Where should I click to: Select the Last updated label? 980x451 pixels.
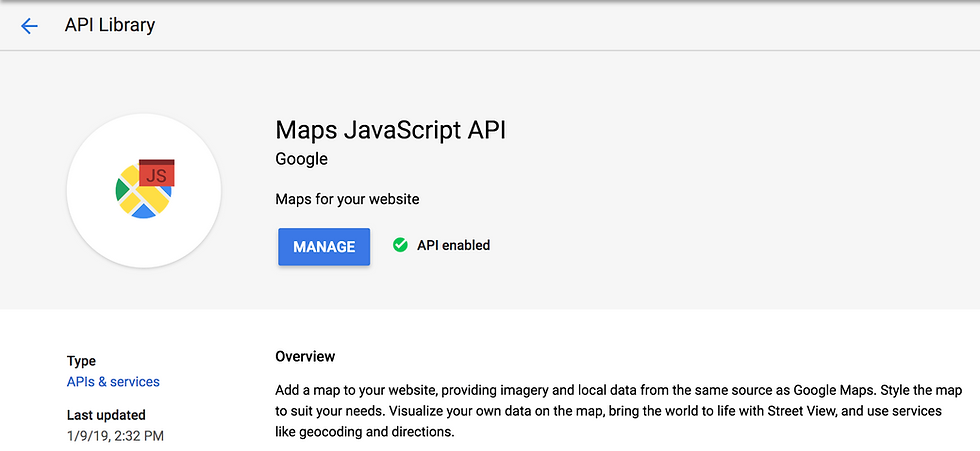tap(106, 415)
